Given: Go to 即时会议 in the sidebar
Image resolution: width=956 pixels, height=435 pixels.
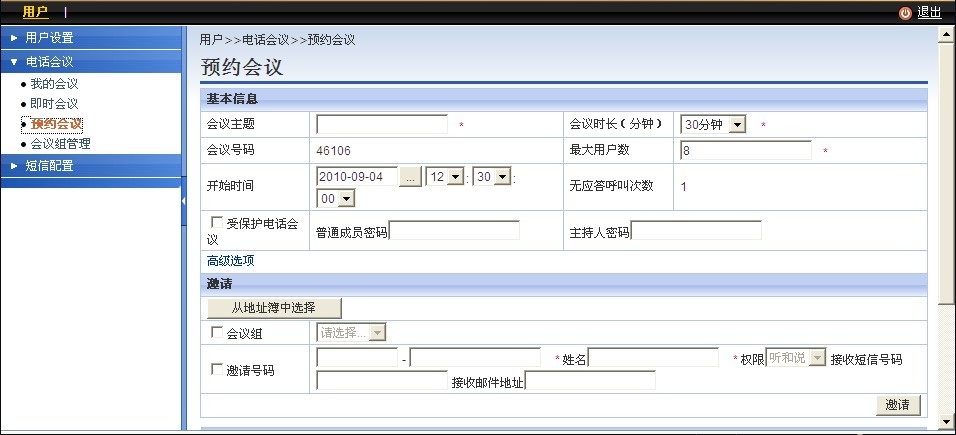Looking at the screenshot, I should pos(54,104).
